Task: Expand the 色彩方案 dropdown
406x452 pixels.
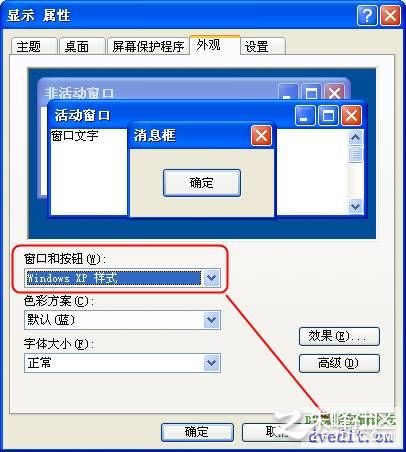Action: (211, 320)
